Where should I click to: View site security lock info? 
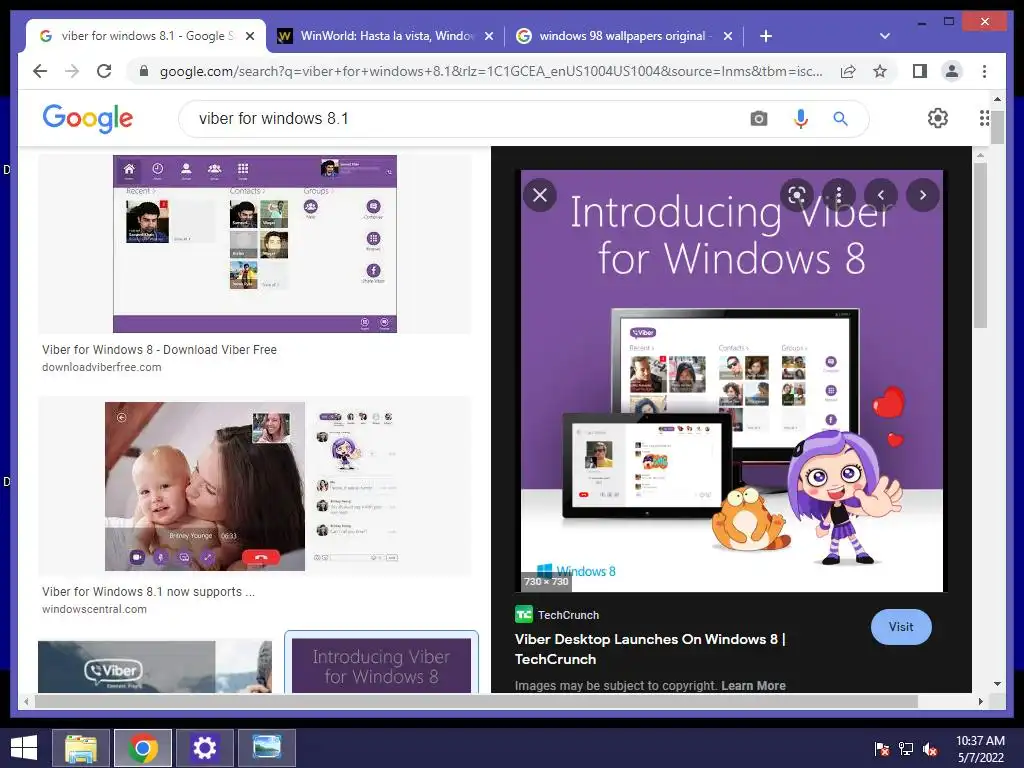click(x=144, y=71)
